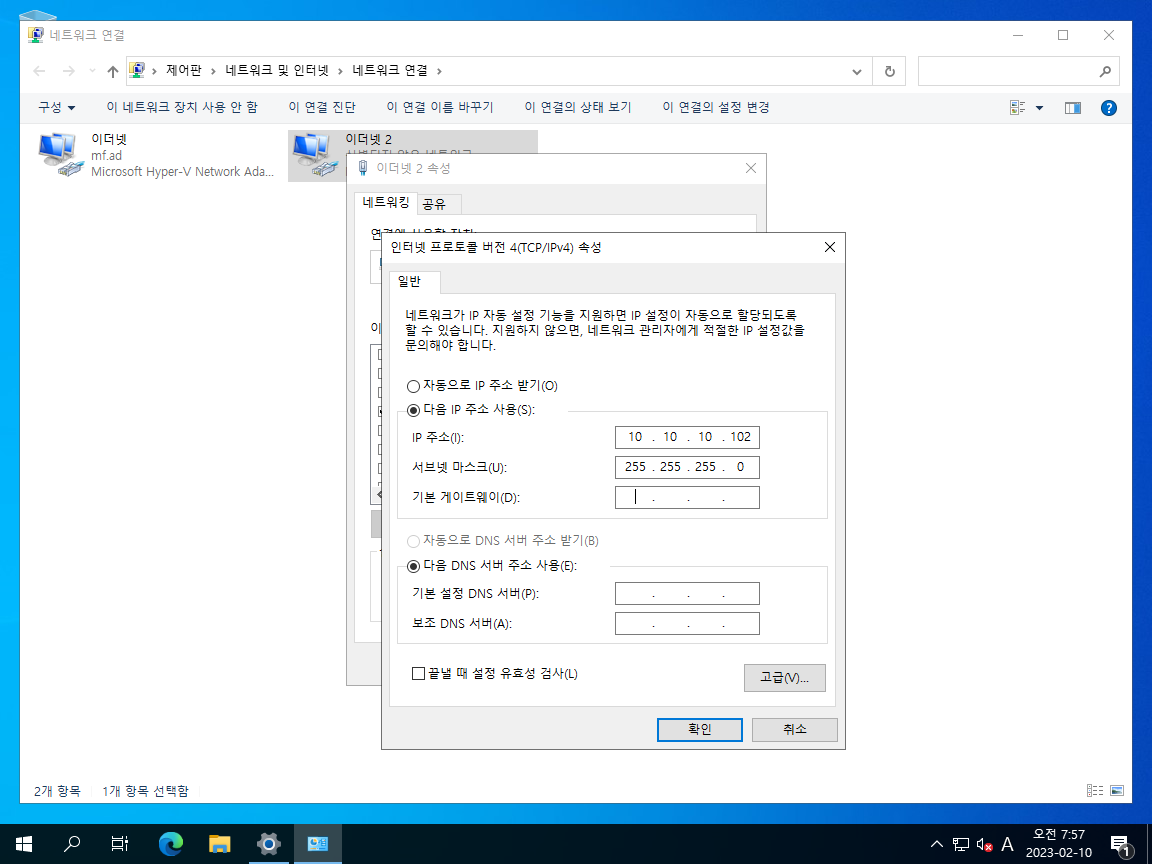Click 이 연결의 설정 변경 command
The image size is (1152, 864).
click(716, 107)
